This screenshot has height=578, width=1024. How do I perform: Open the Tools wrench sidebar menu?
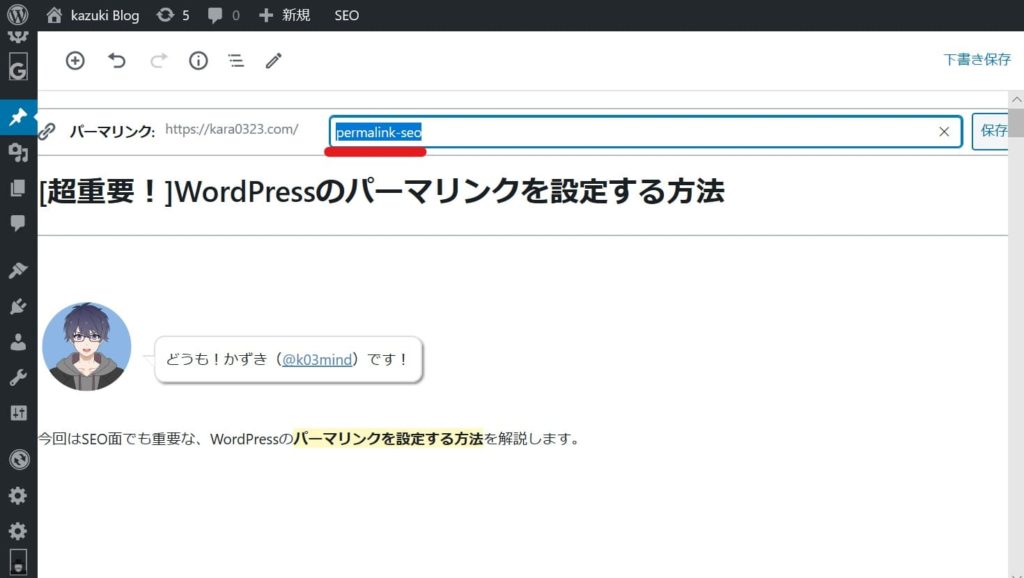(18, 377)
